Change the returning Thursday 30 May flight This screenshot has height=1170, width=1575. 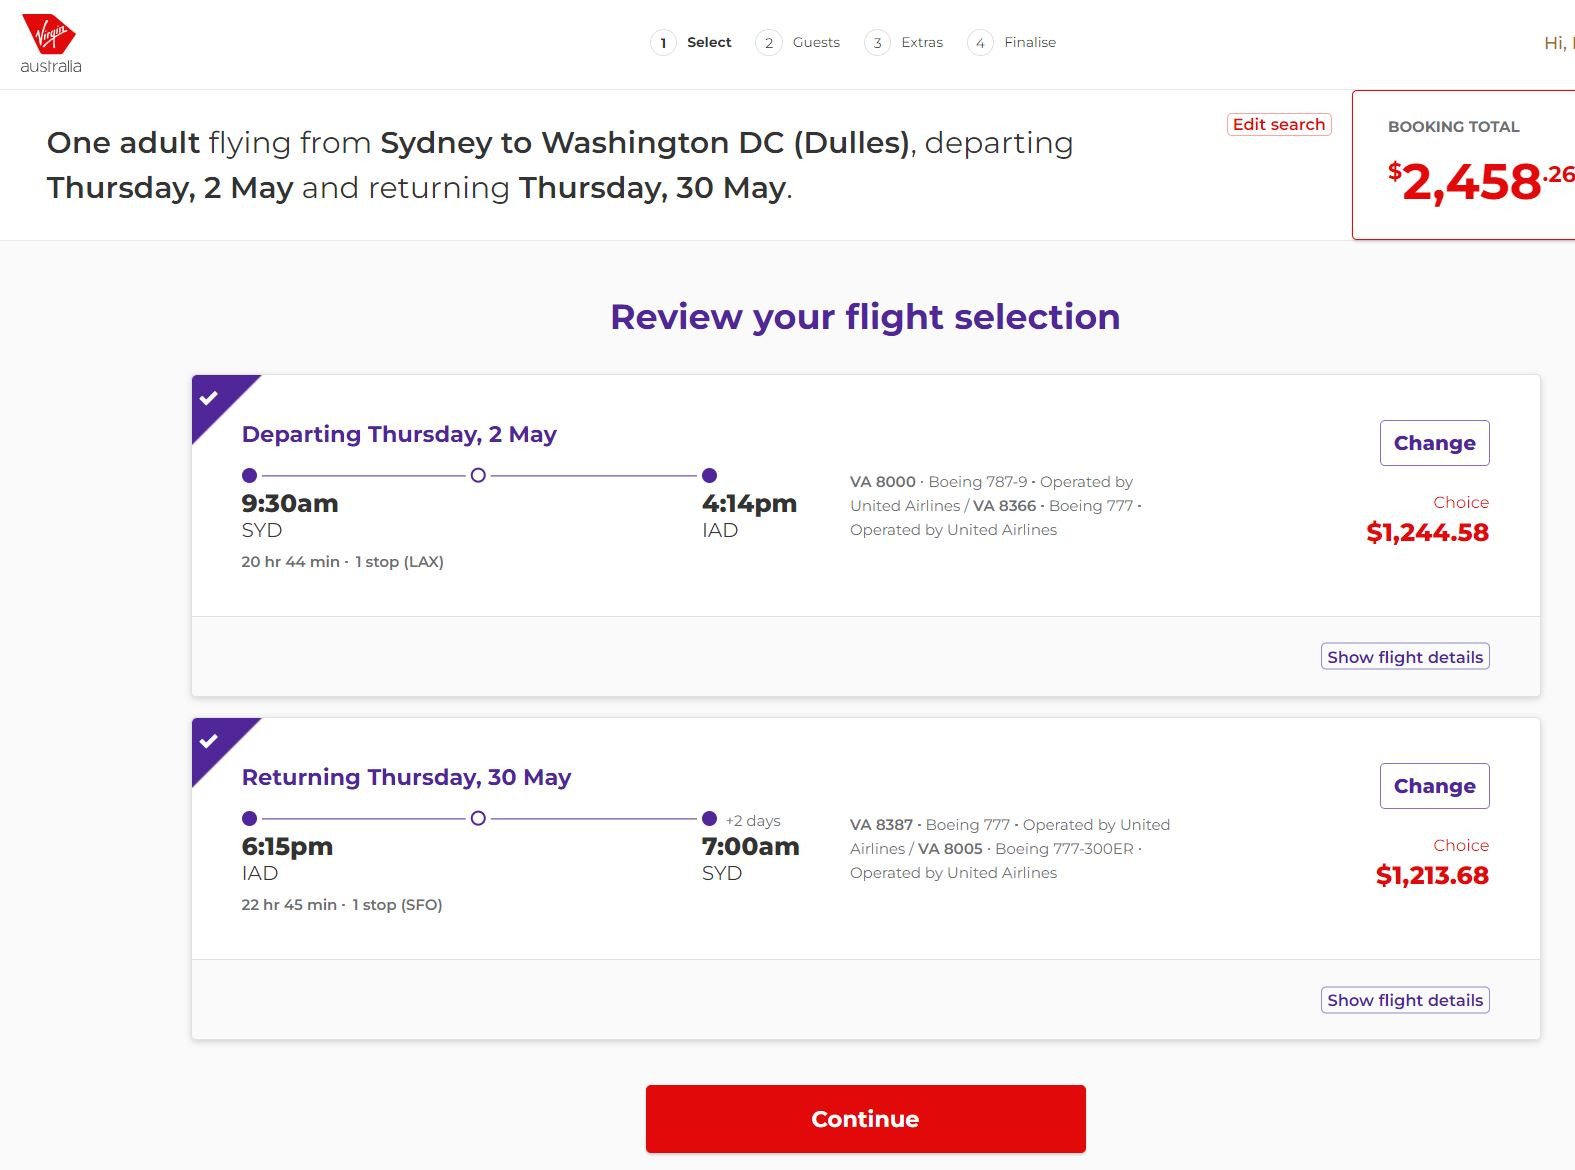point(1434,786)
